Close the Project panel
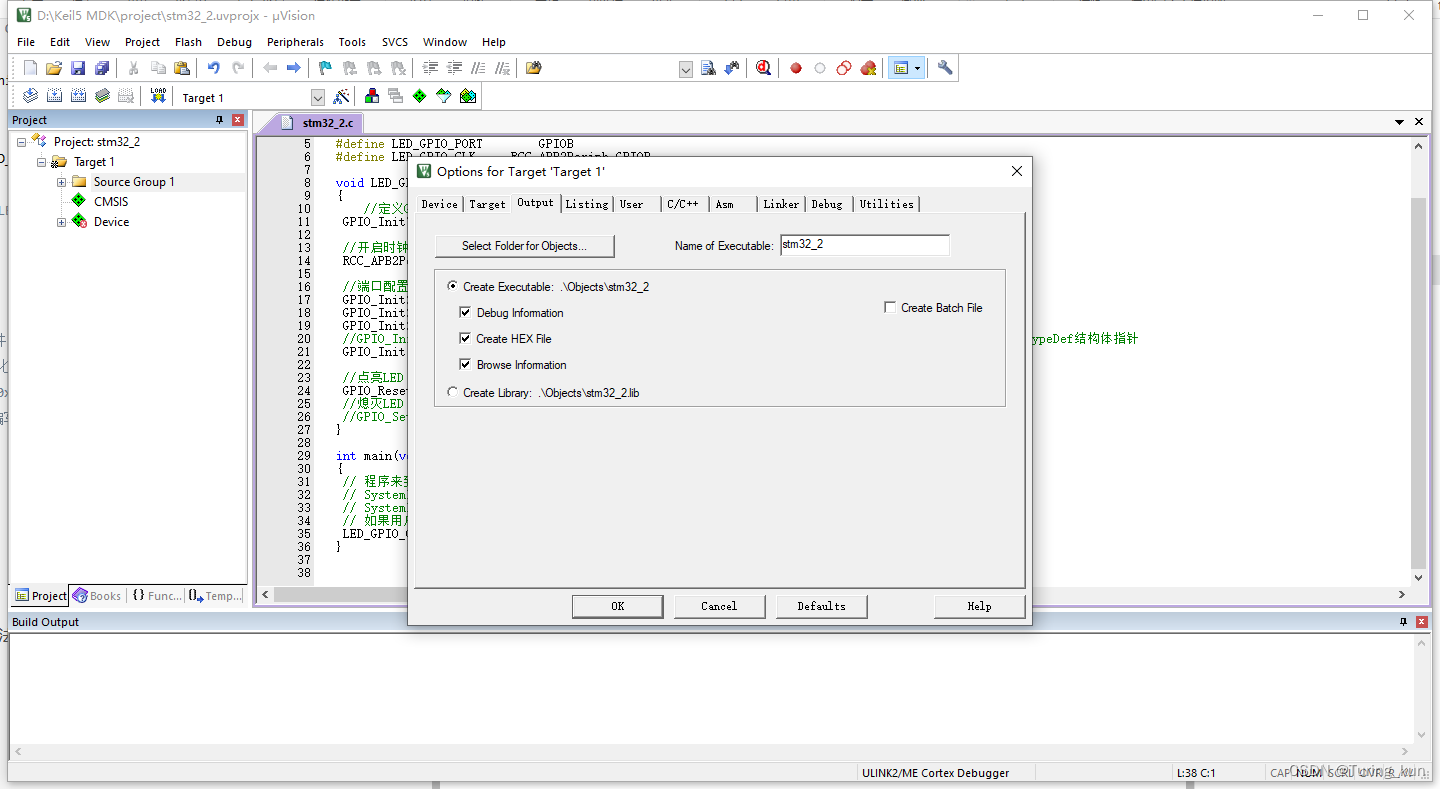 tap(238, 120)
